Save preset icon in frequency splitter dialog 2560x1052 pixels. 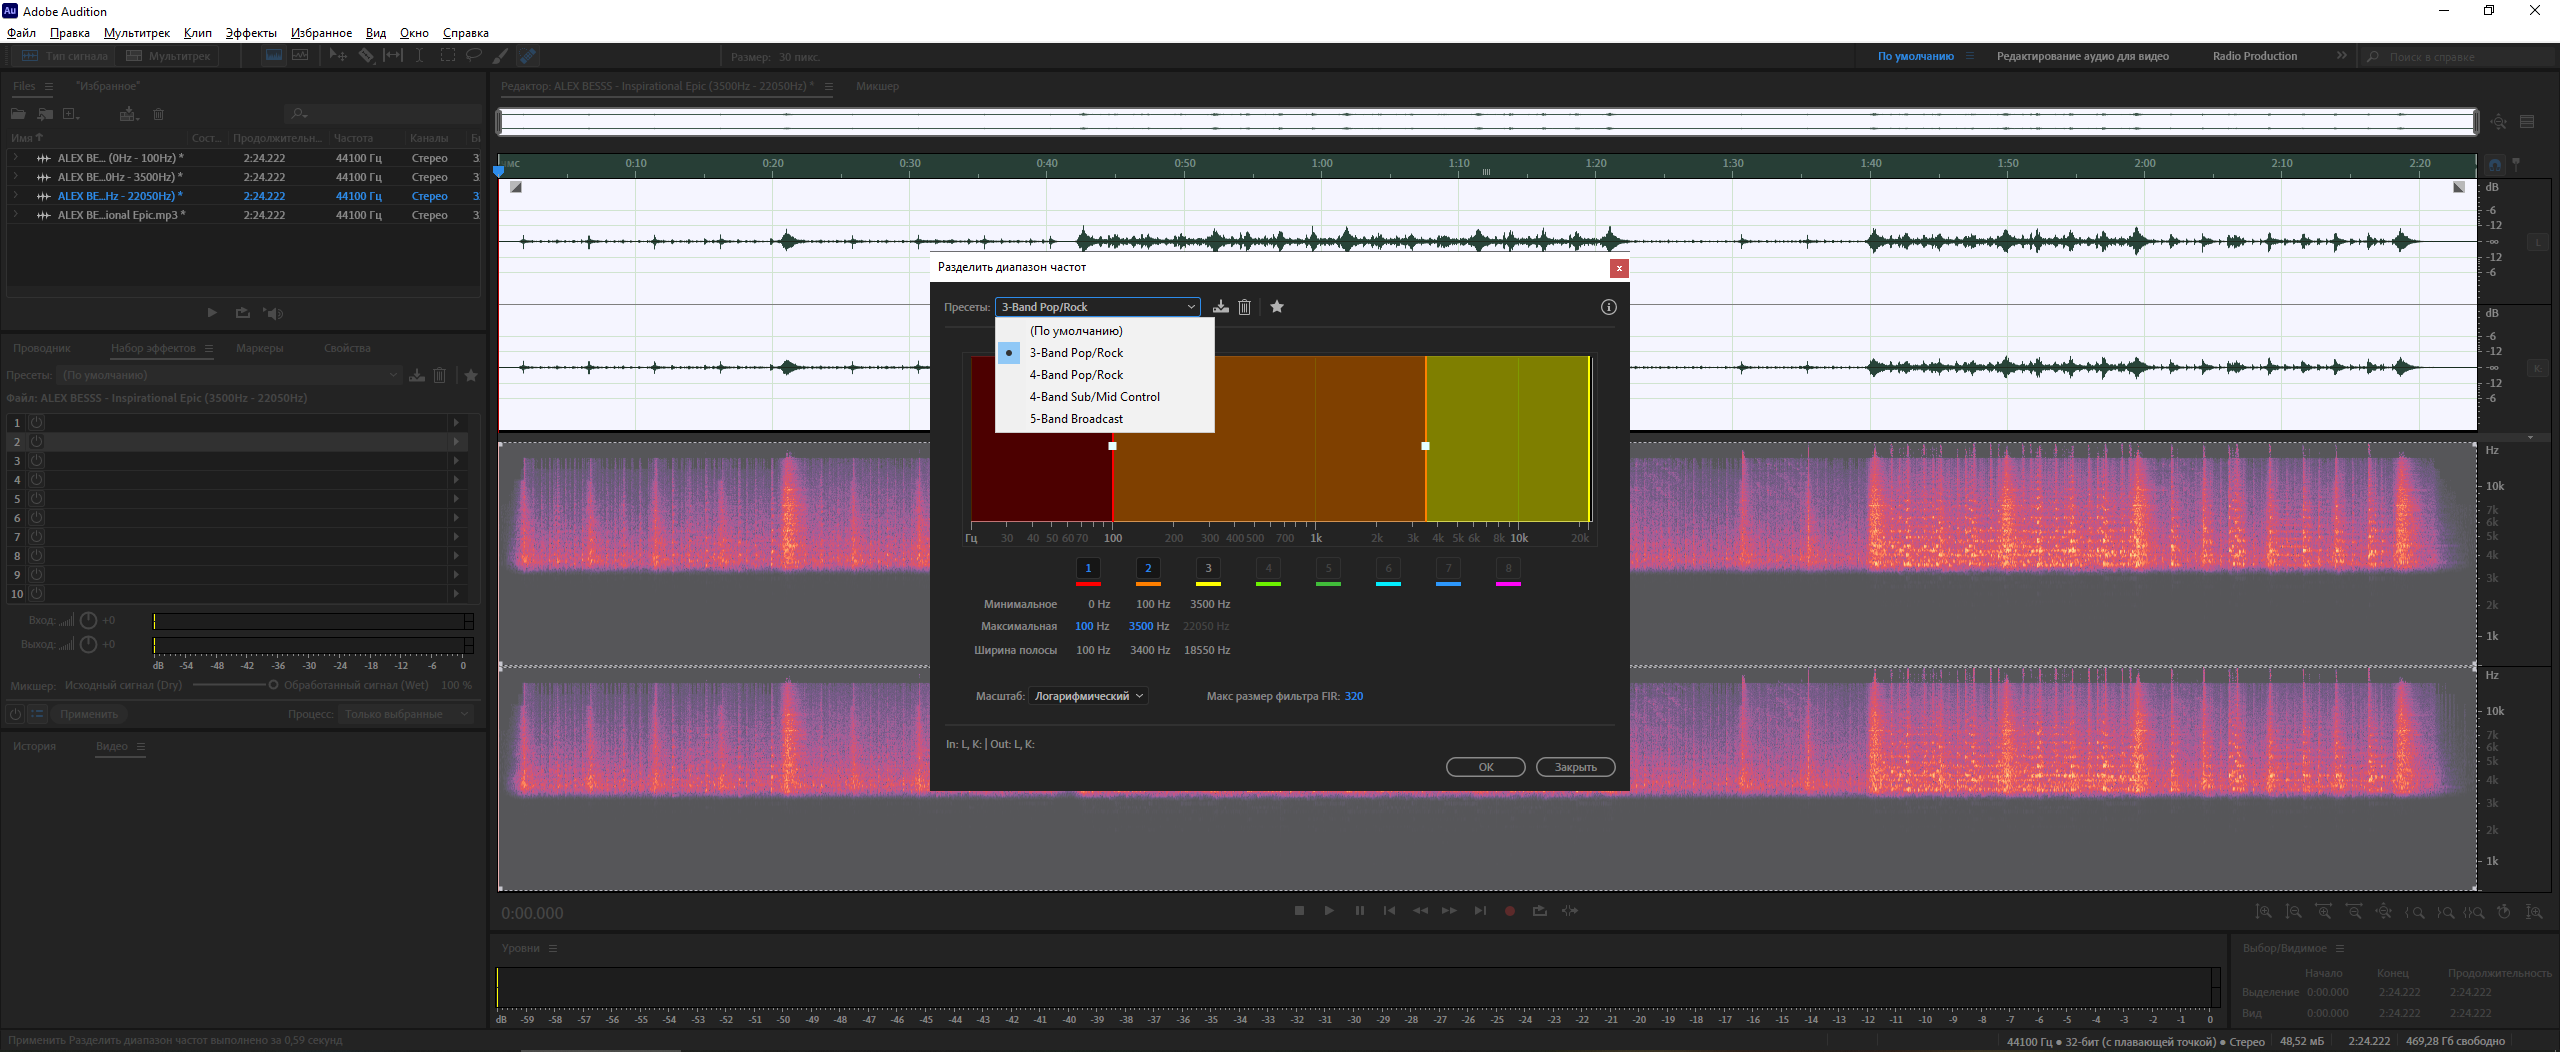pos(1221,307)
